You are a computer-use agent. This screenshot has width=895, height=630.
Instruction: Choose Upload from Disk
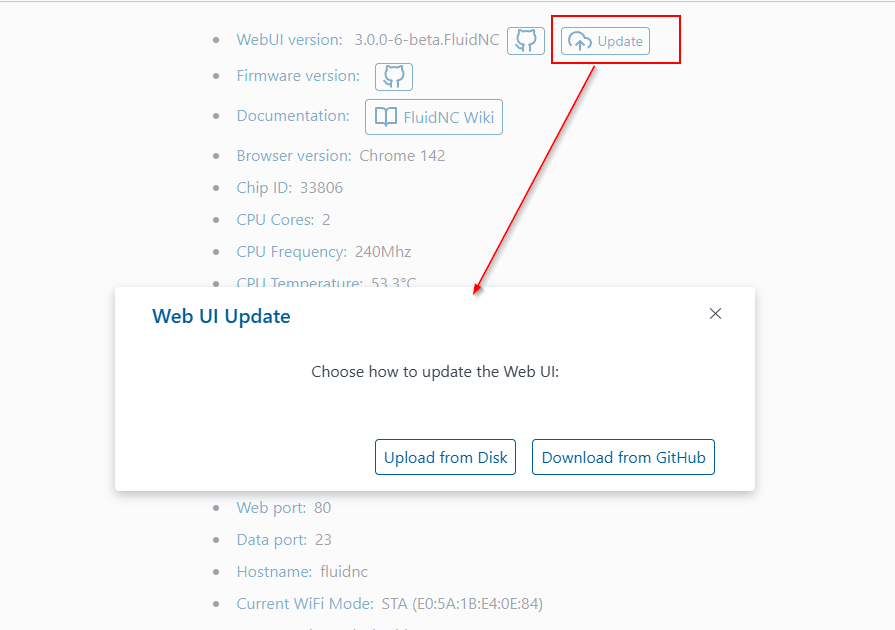tap(445, 457)
